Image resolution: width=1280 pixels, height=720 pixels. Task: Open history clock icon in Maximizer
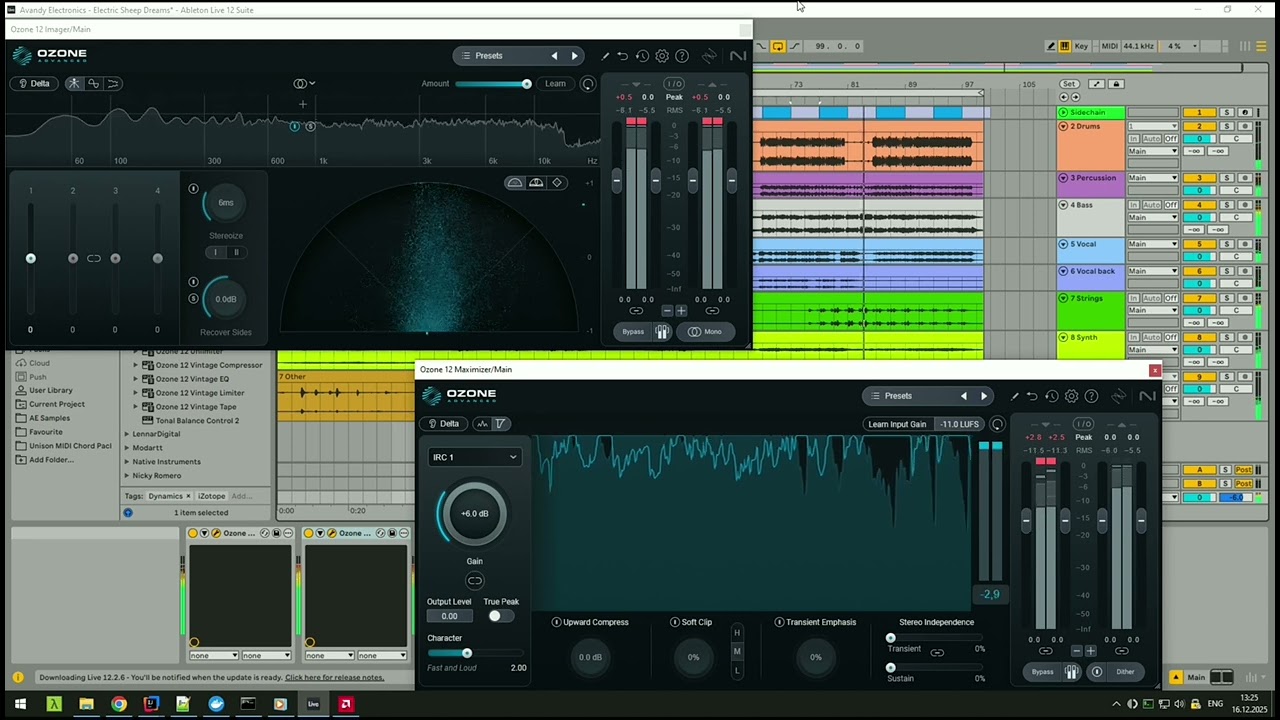[1052, 396]
